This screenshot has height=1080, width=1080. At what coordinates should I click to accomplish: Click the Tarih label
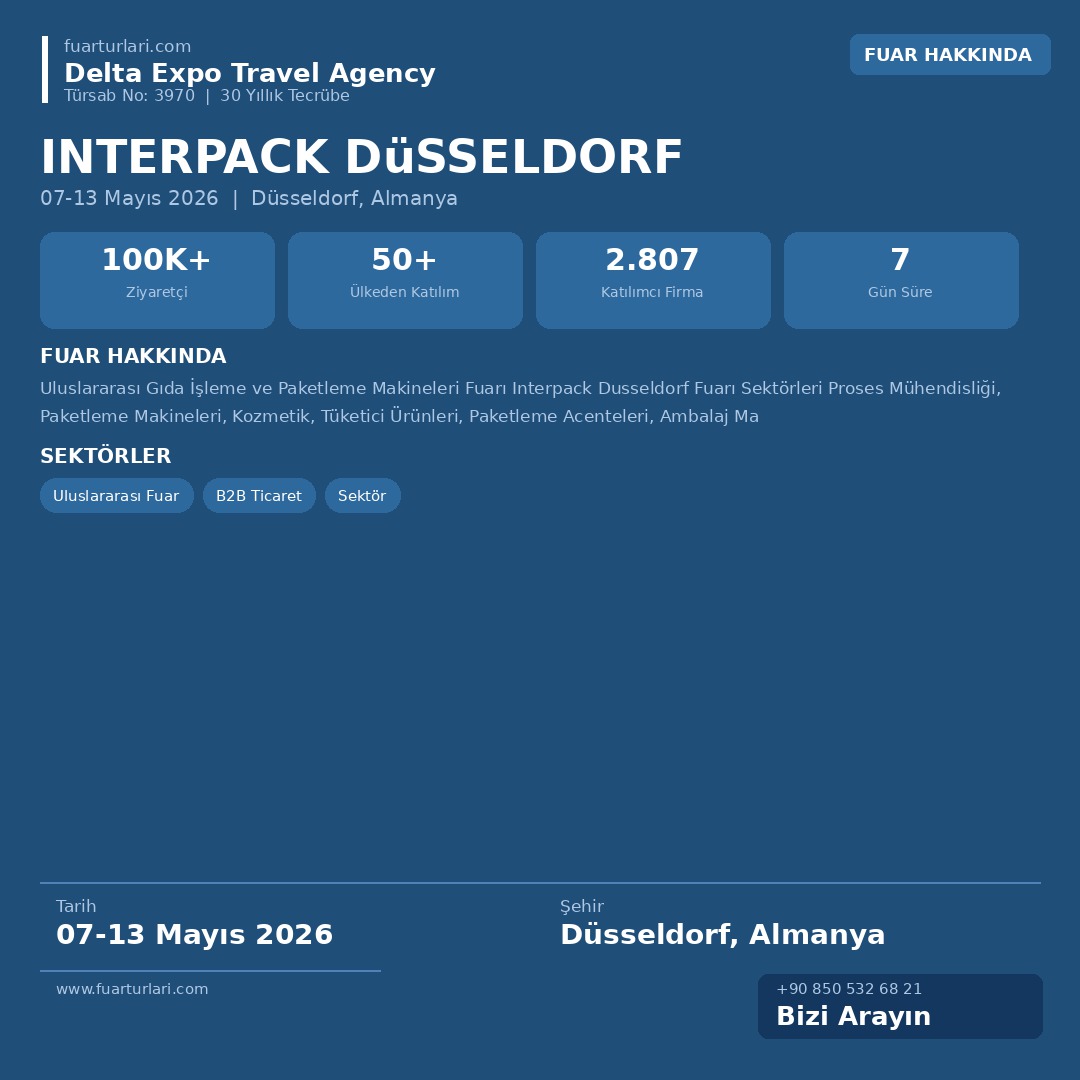tap(76, 906)
